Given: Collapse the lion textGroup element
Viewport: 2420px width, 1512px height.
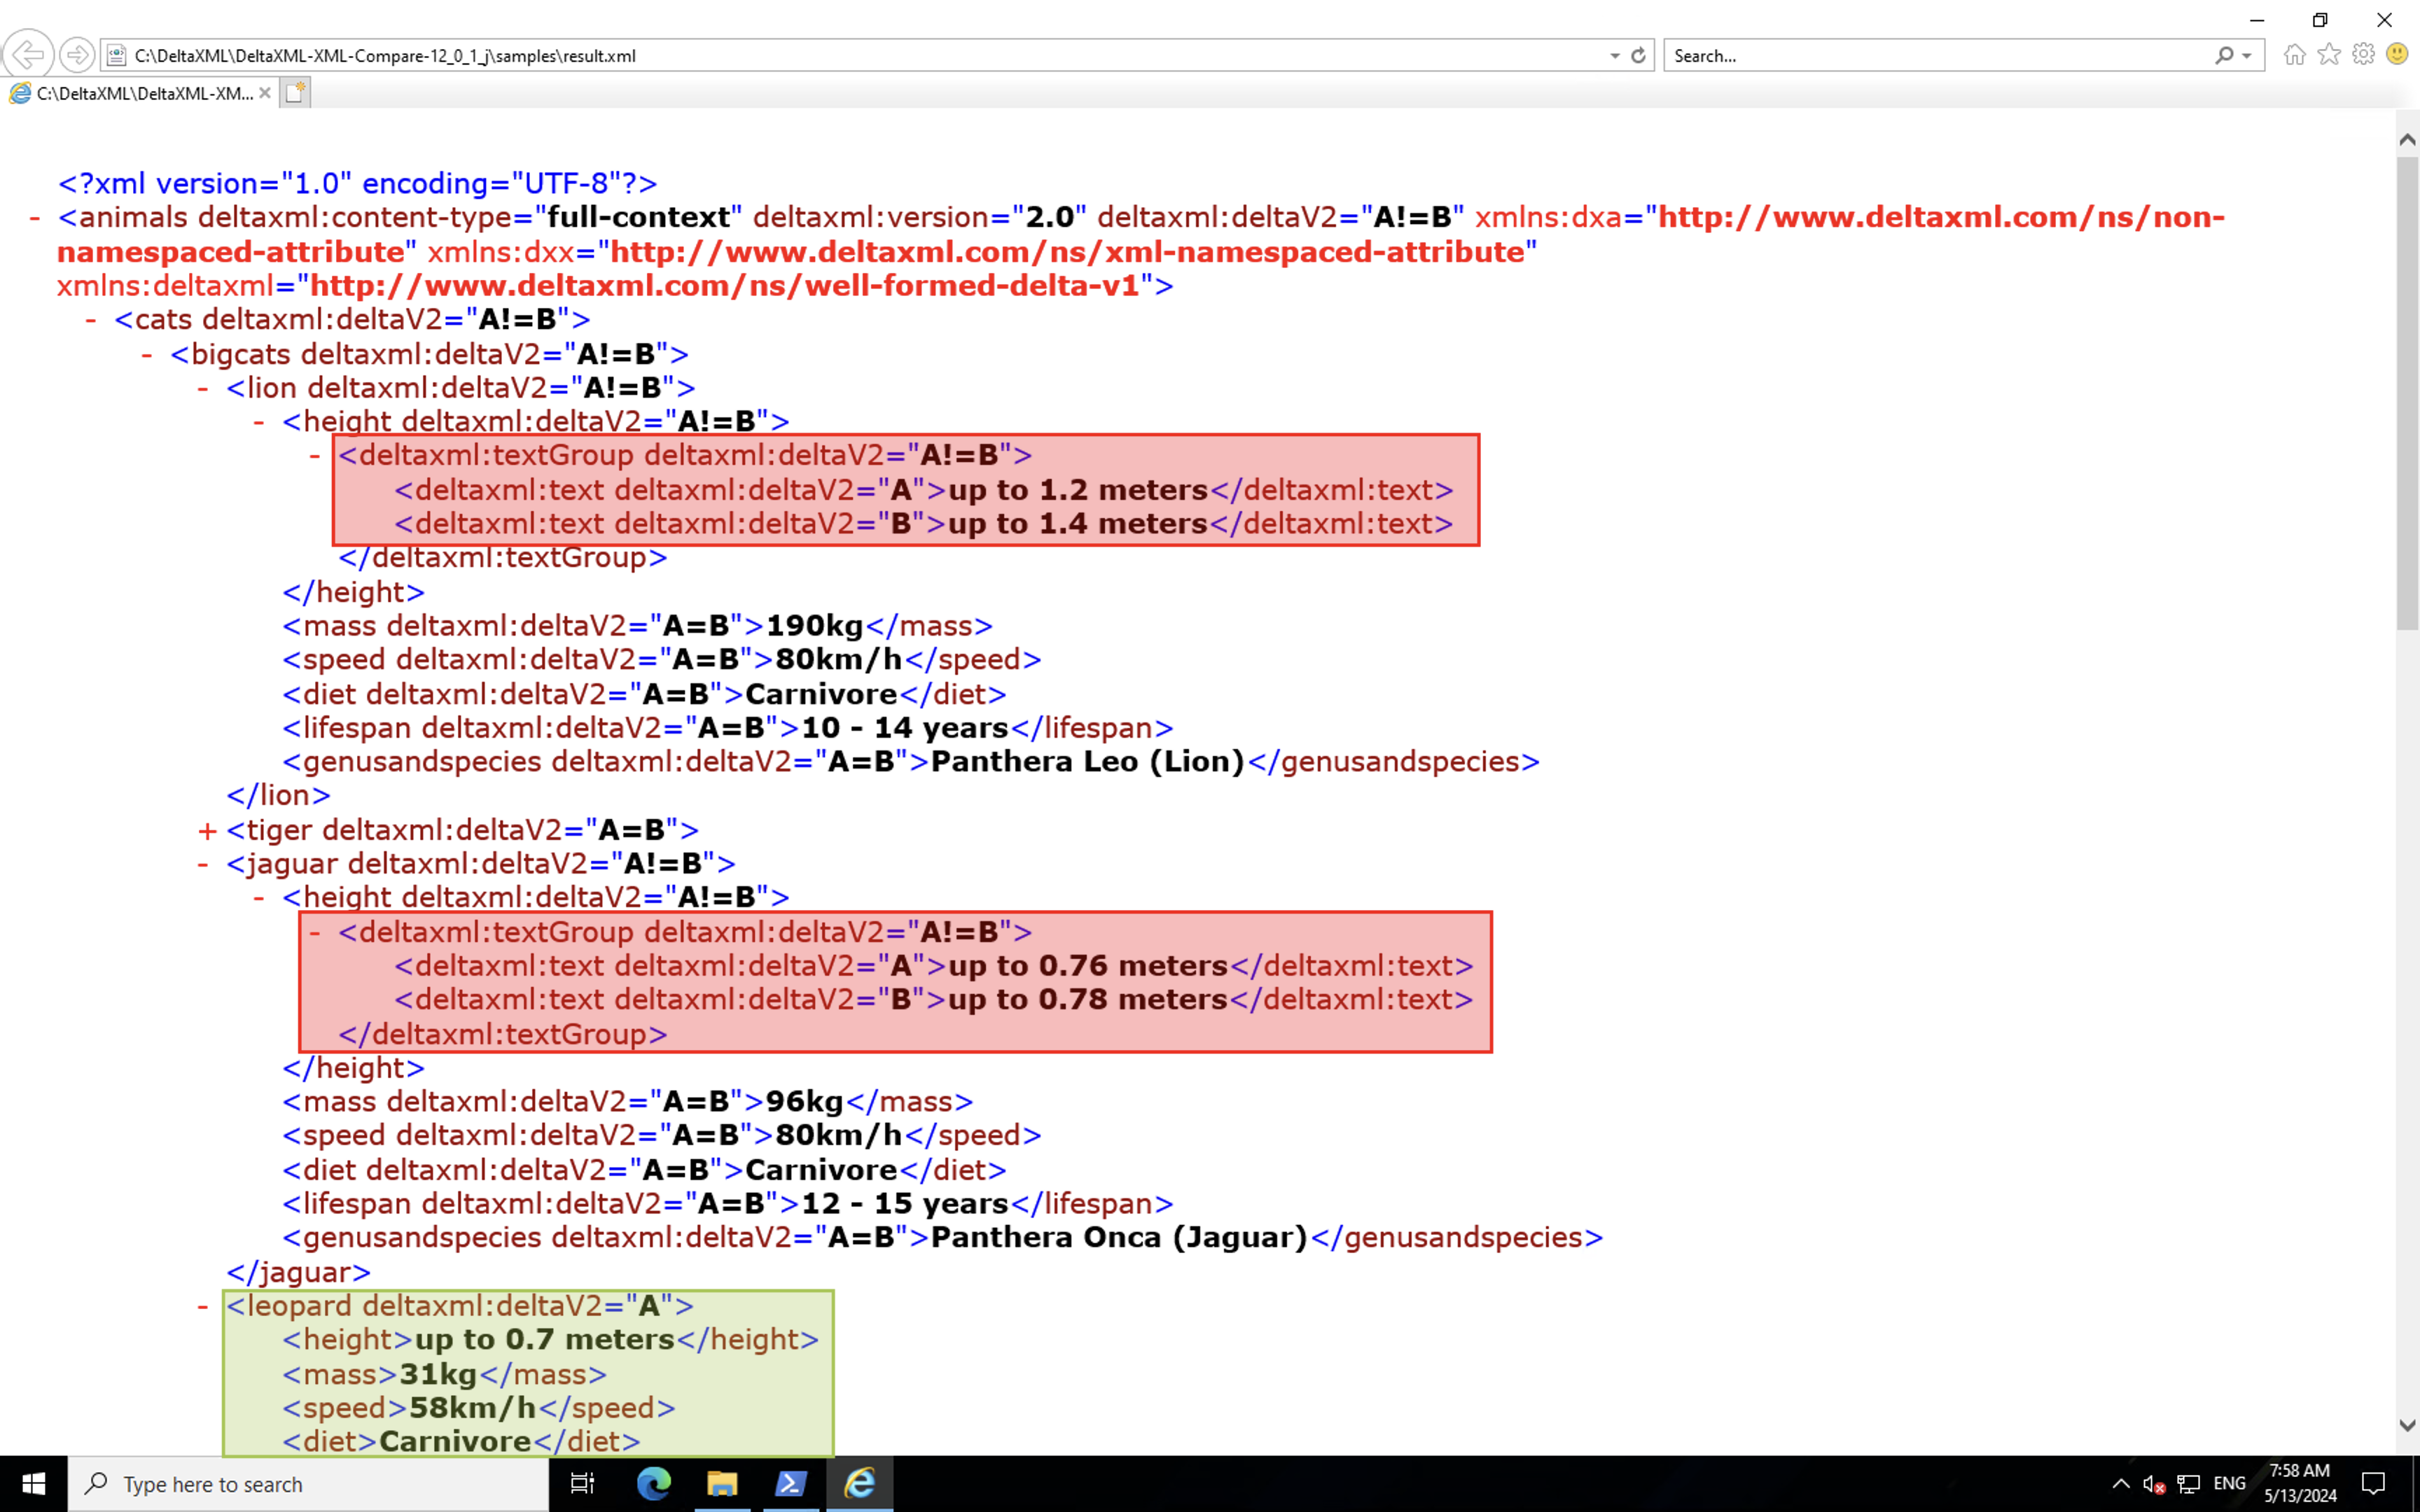Looking at the screenshot, I should point(315,456).
